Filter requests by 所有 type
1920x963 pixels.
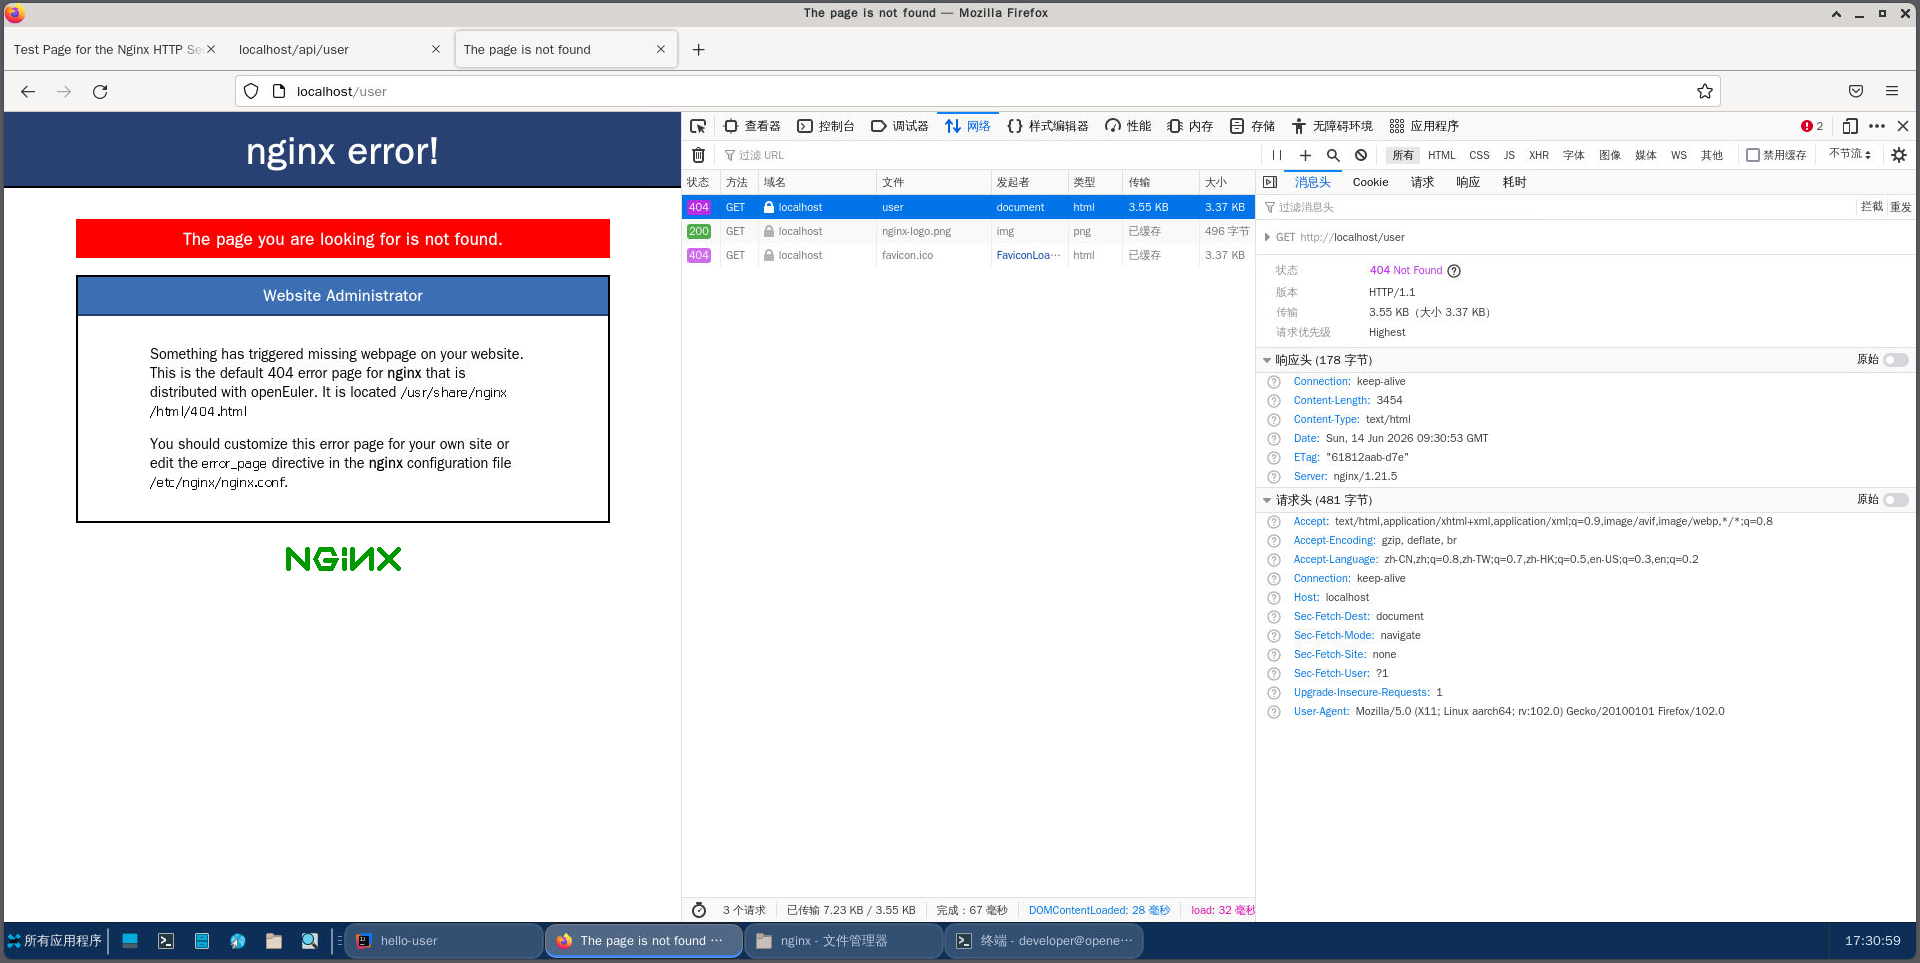(1403, 155)
